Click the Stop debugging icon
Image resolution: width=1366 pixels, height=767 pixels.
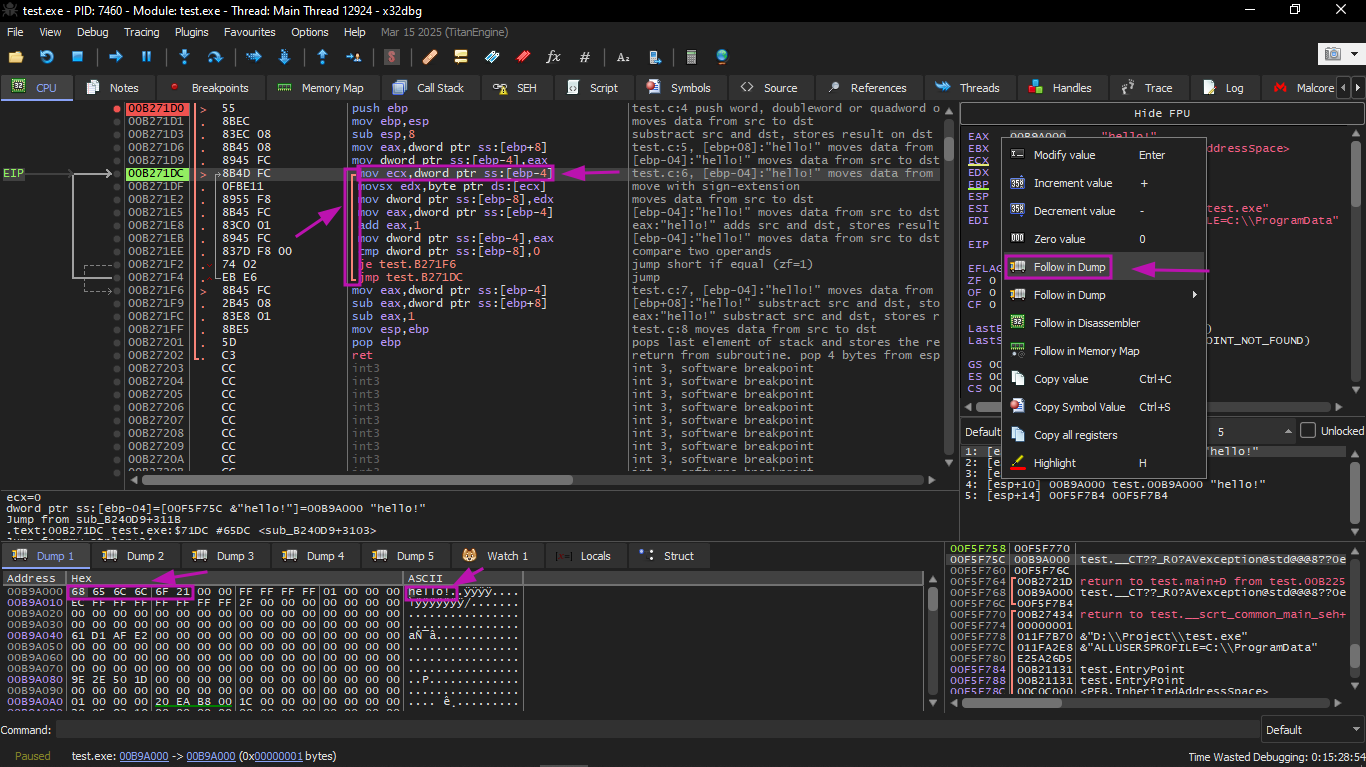point(76,57)
